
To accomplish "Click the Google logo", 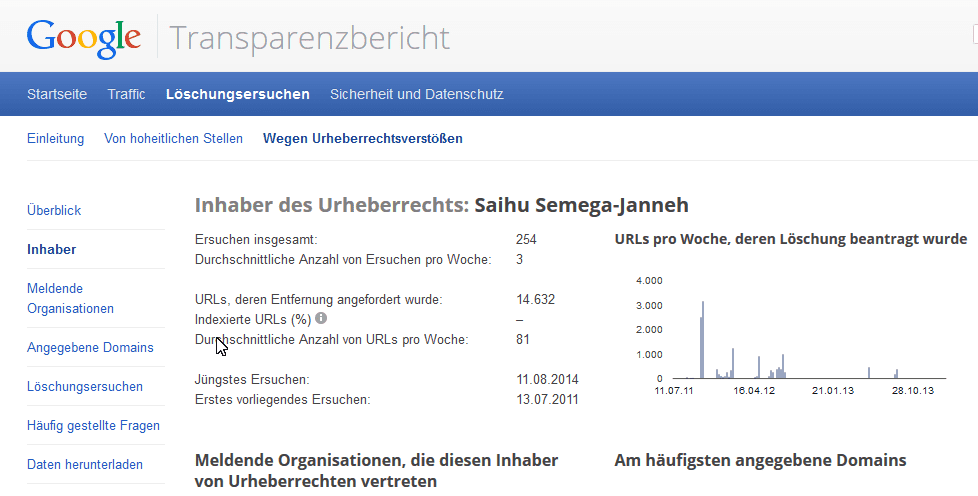I will point(84,38).
